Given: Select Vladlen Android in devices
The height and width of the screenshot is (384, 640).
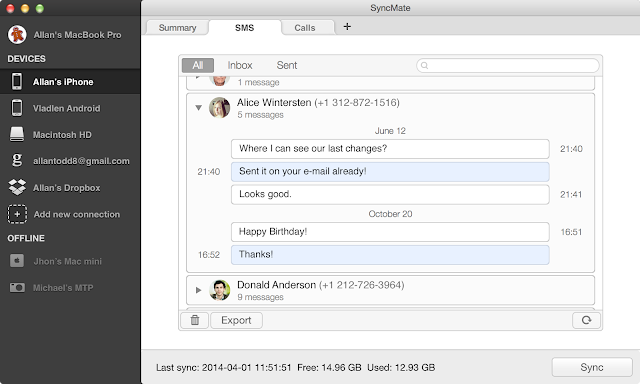Looking at the screenshot, I should [67, 109].
